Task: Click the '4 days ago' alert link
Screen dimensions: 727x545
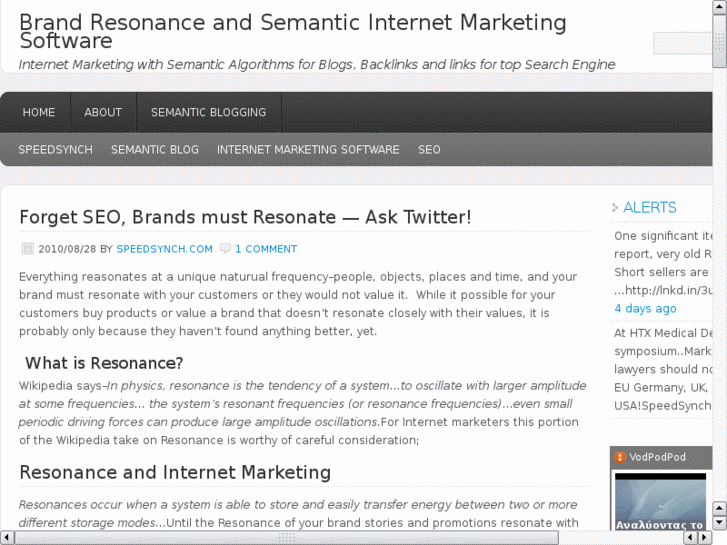Action: (x=645, y=308)
